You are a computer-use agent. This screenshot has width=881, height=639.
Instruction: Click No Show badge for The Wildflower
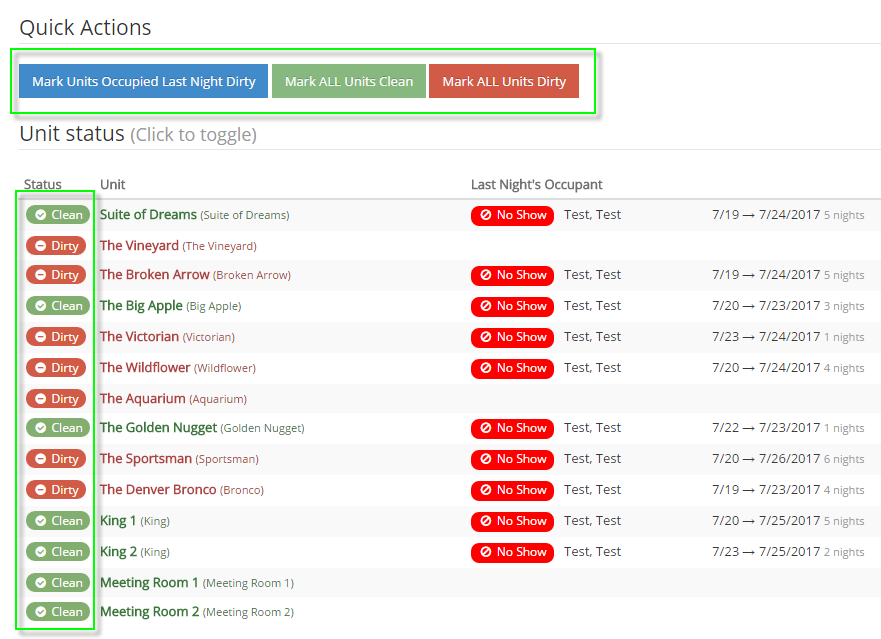tap(512, 368)
